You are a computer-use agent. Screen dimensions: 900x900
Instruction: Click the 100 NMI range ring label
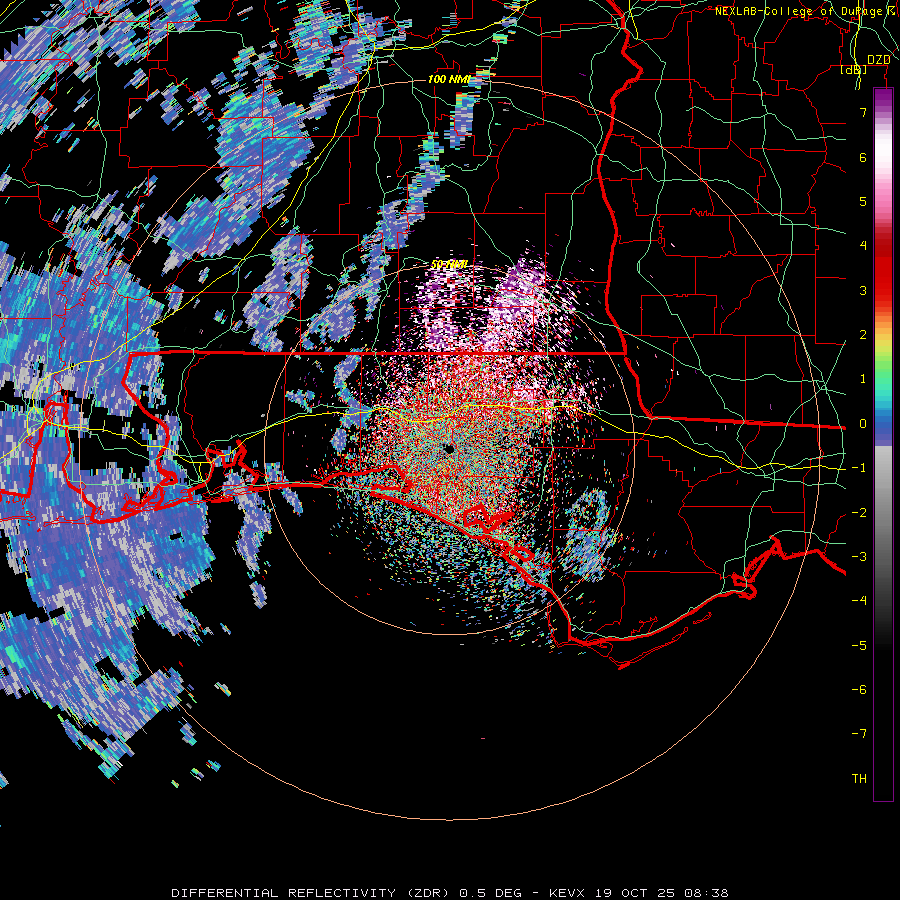click(x=449, y=79)
